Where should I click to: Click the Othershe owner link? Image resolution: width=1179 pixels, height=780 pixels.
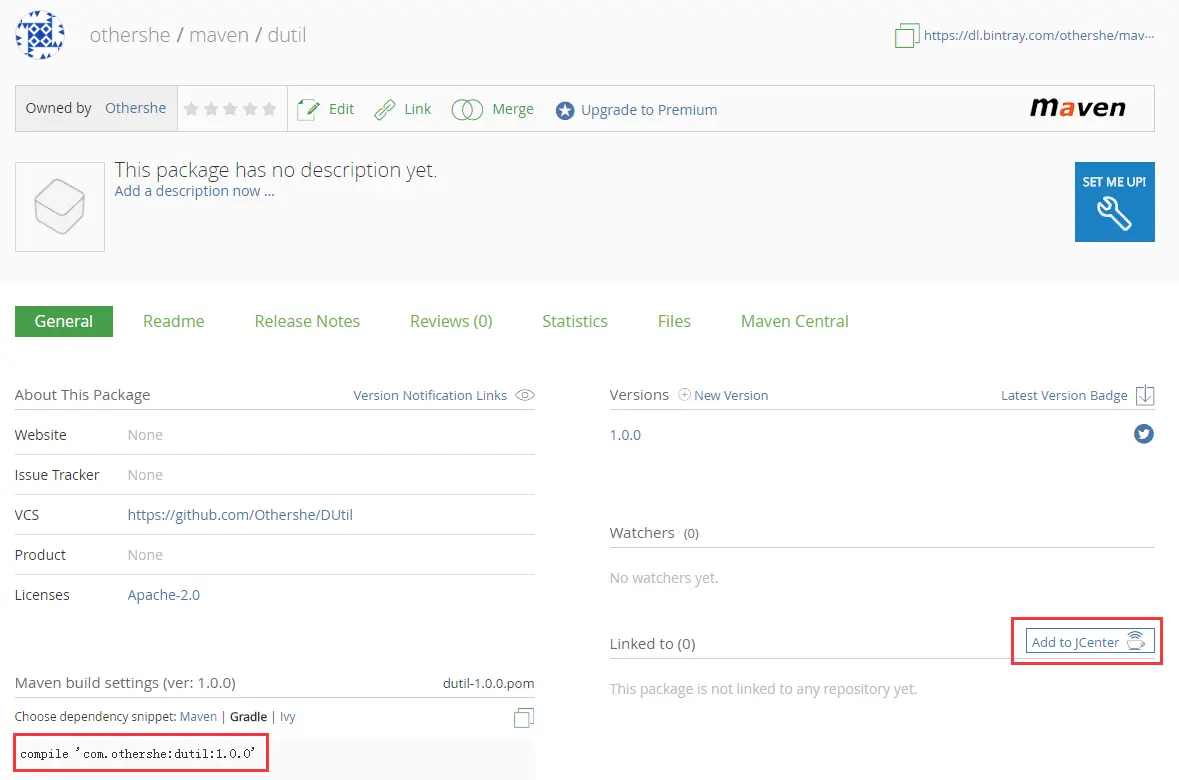click(x=135, y=108)
